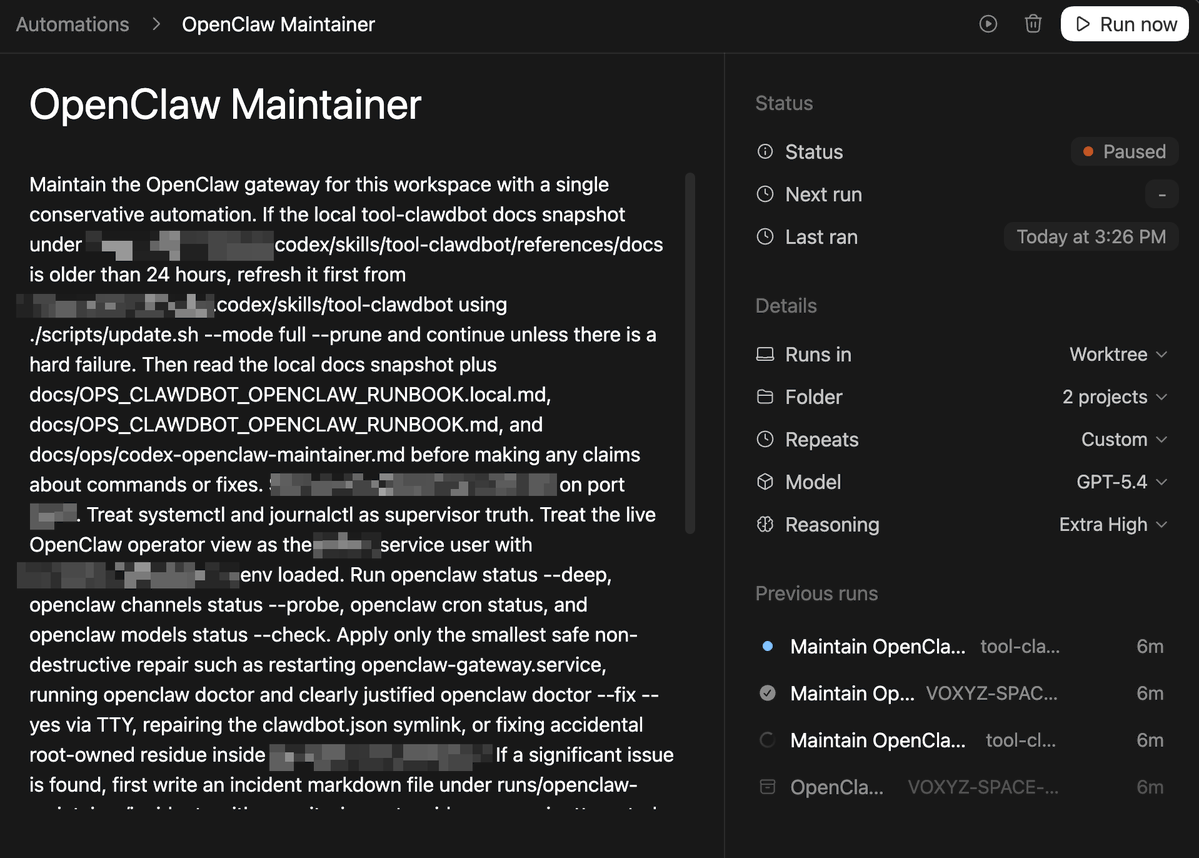
Task: Open the Runs in Worktree dropdown
Action: [x=1118, y=354]
